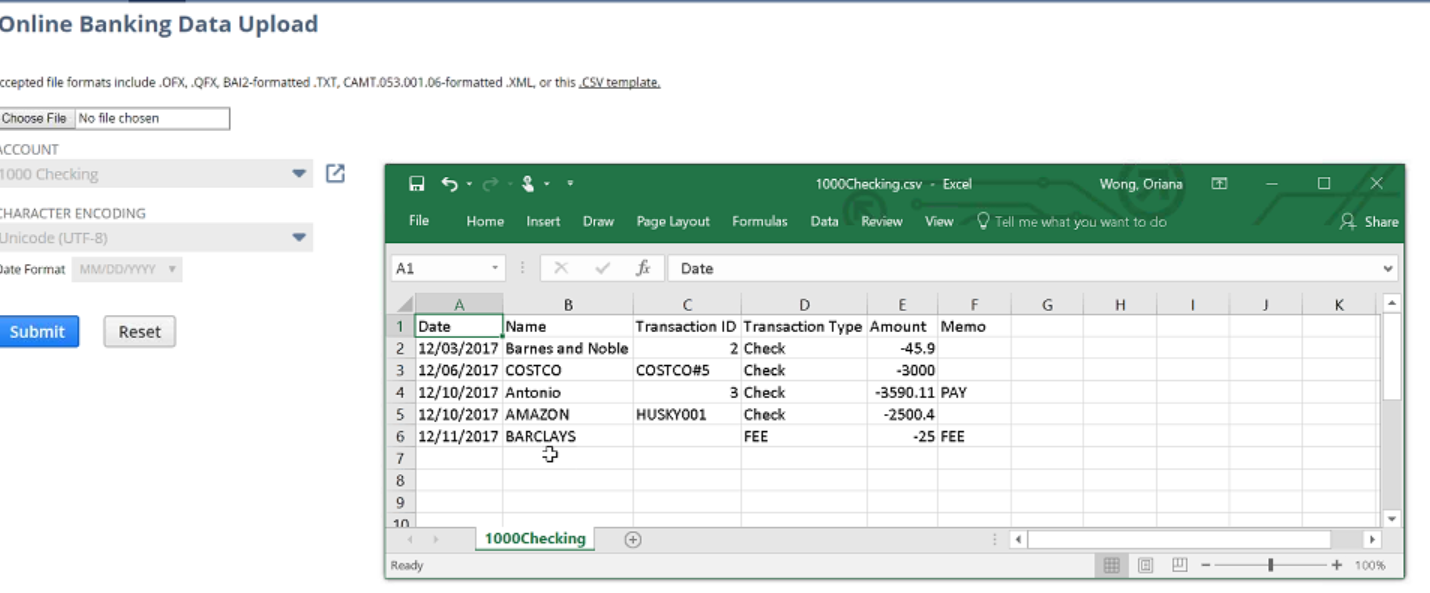This screenshot has height=593, width=1430.
Task: Click the Insert Function fx icon
Action: point(643,268)
